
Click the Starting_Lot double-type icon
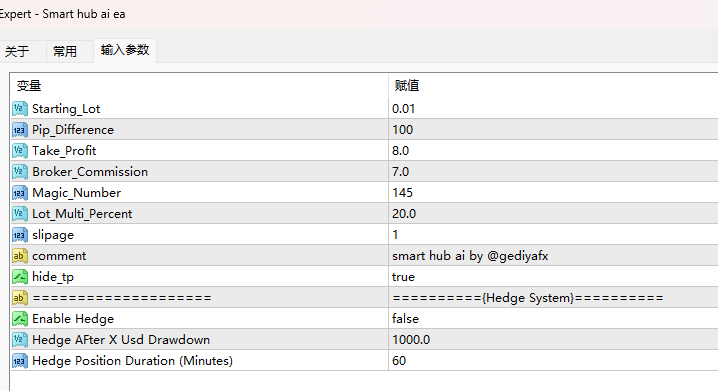(20, 109)
